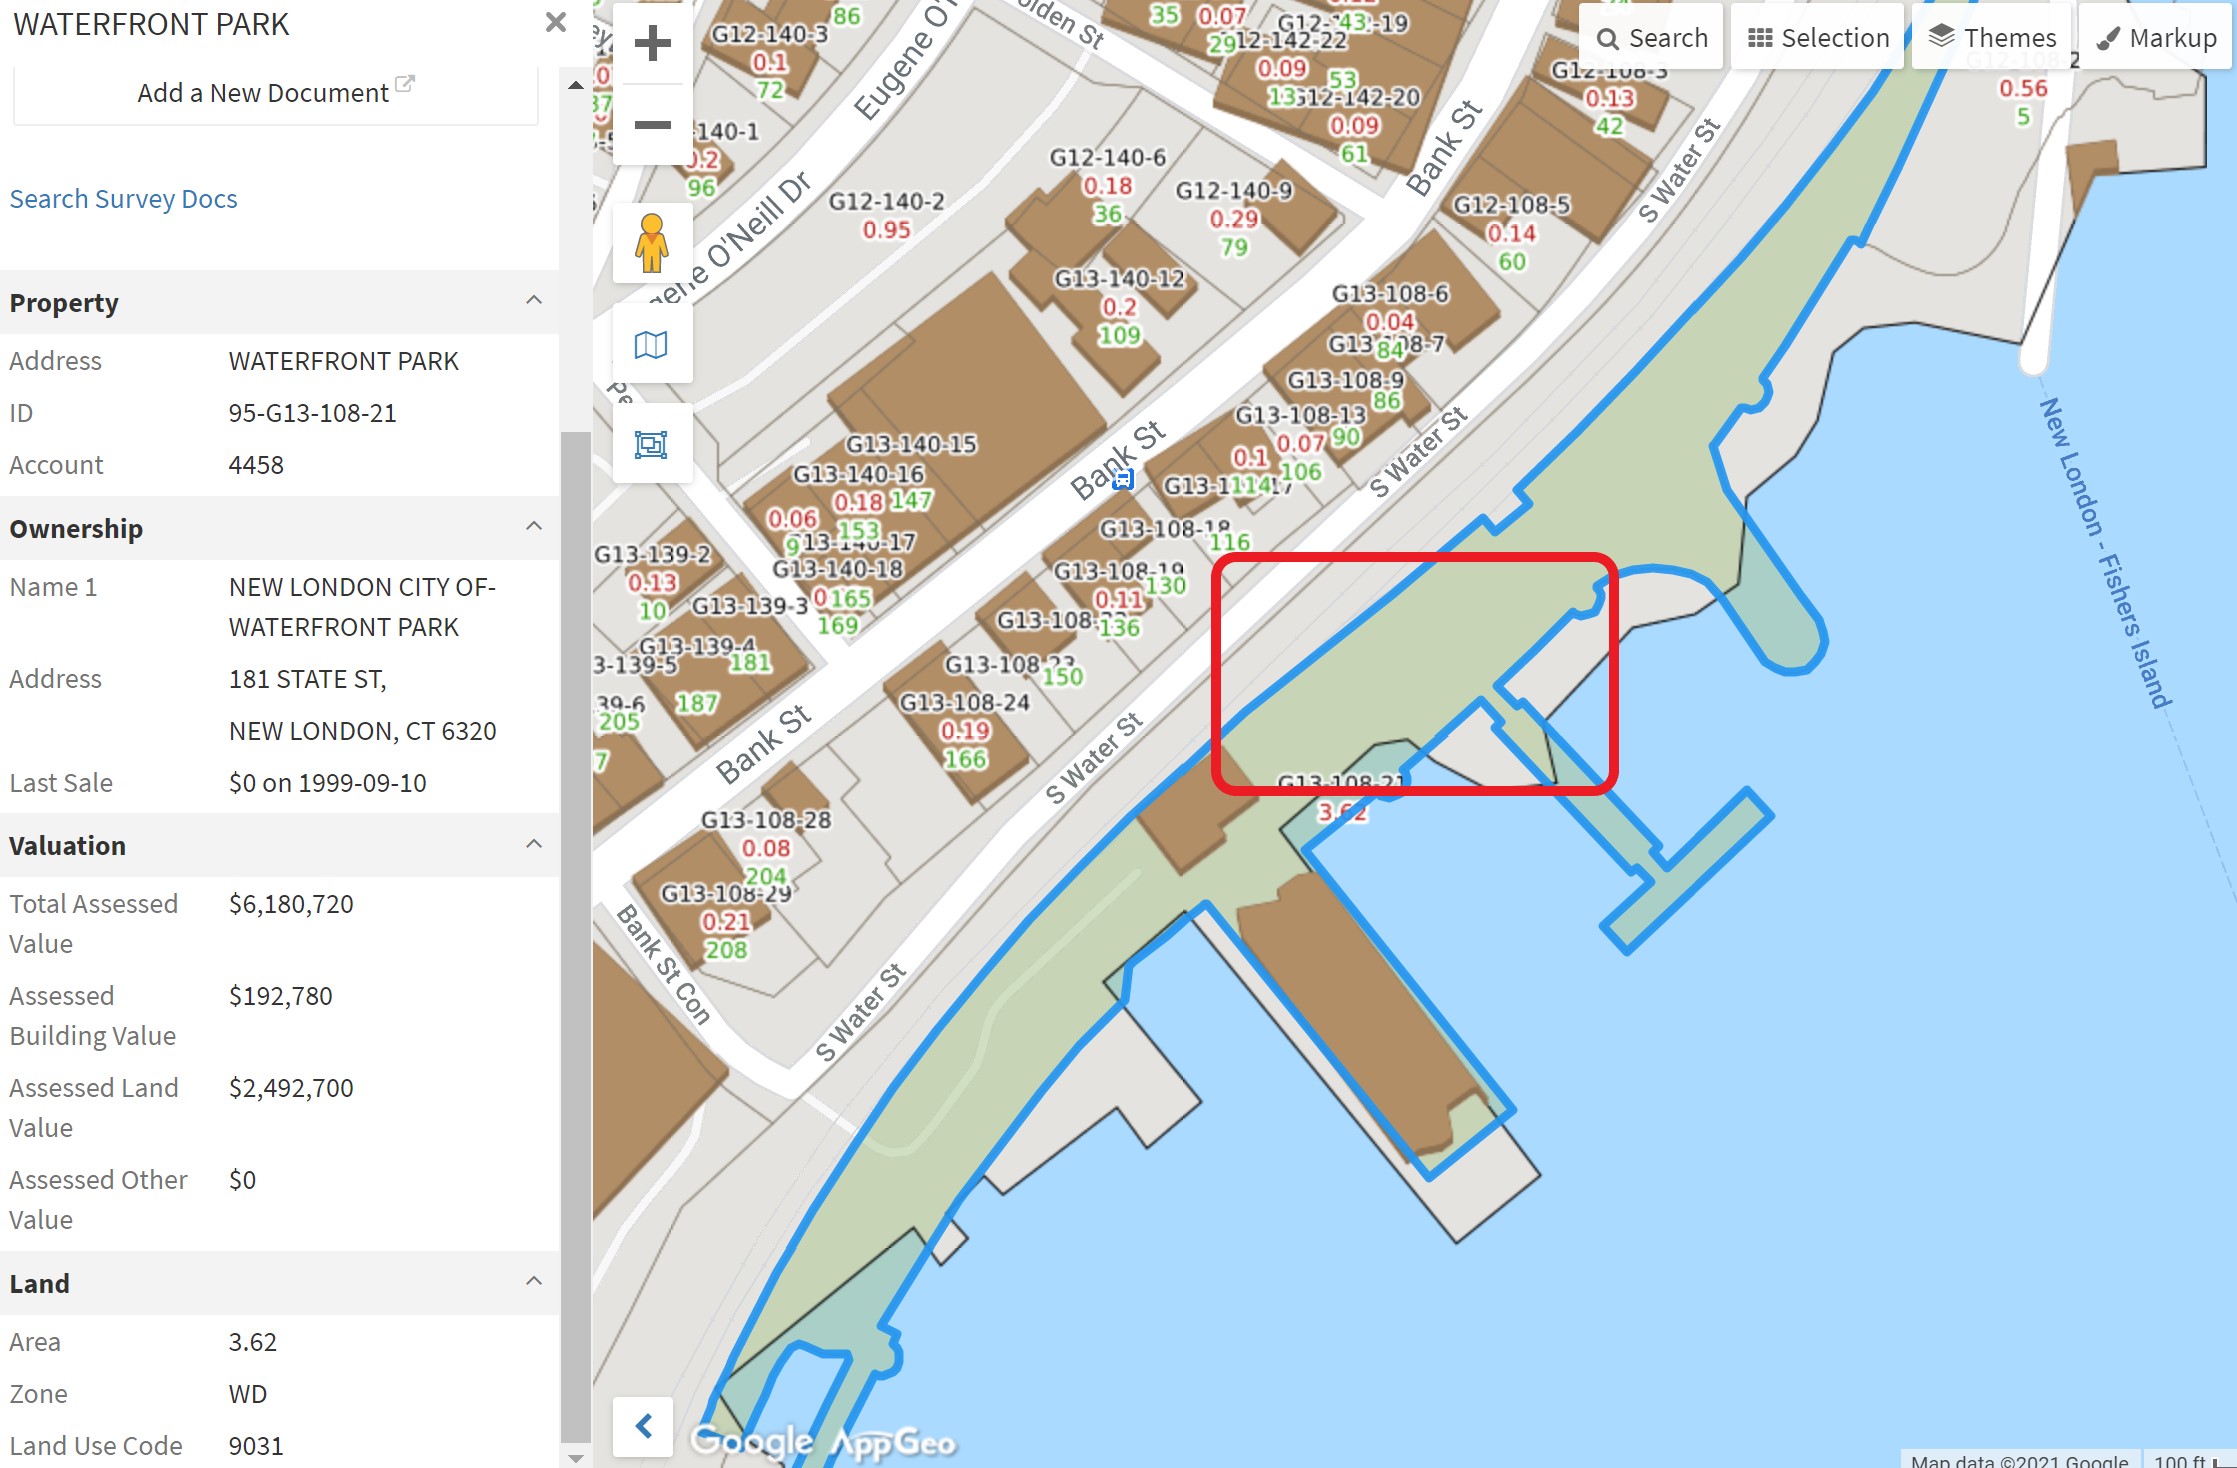Open the Themes menu

tap(1991, 37)
